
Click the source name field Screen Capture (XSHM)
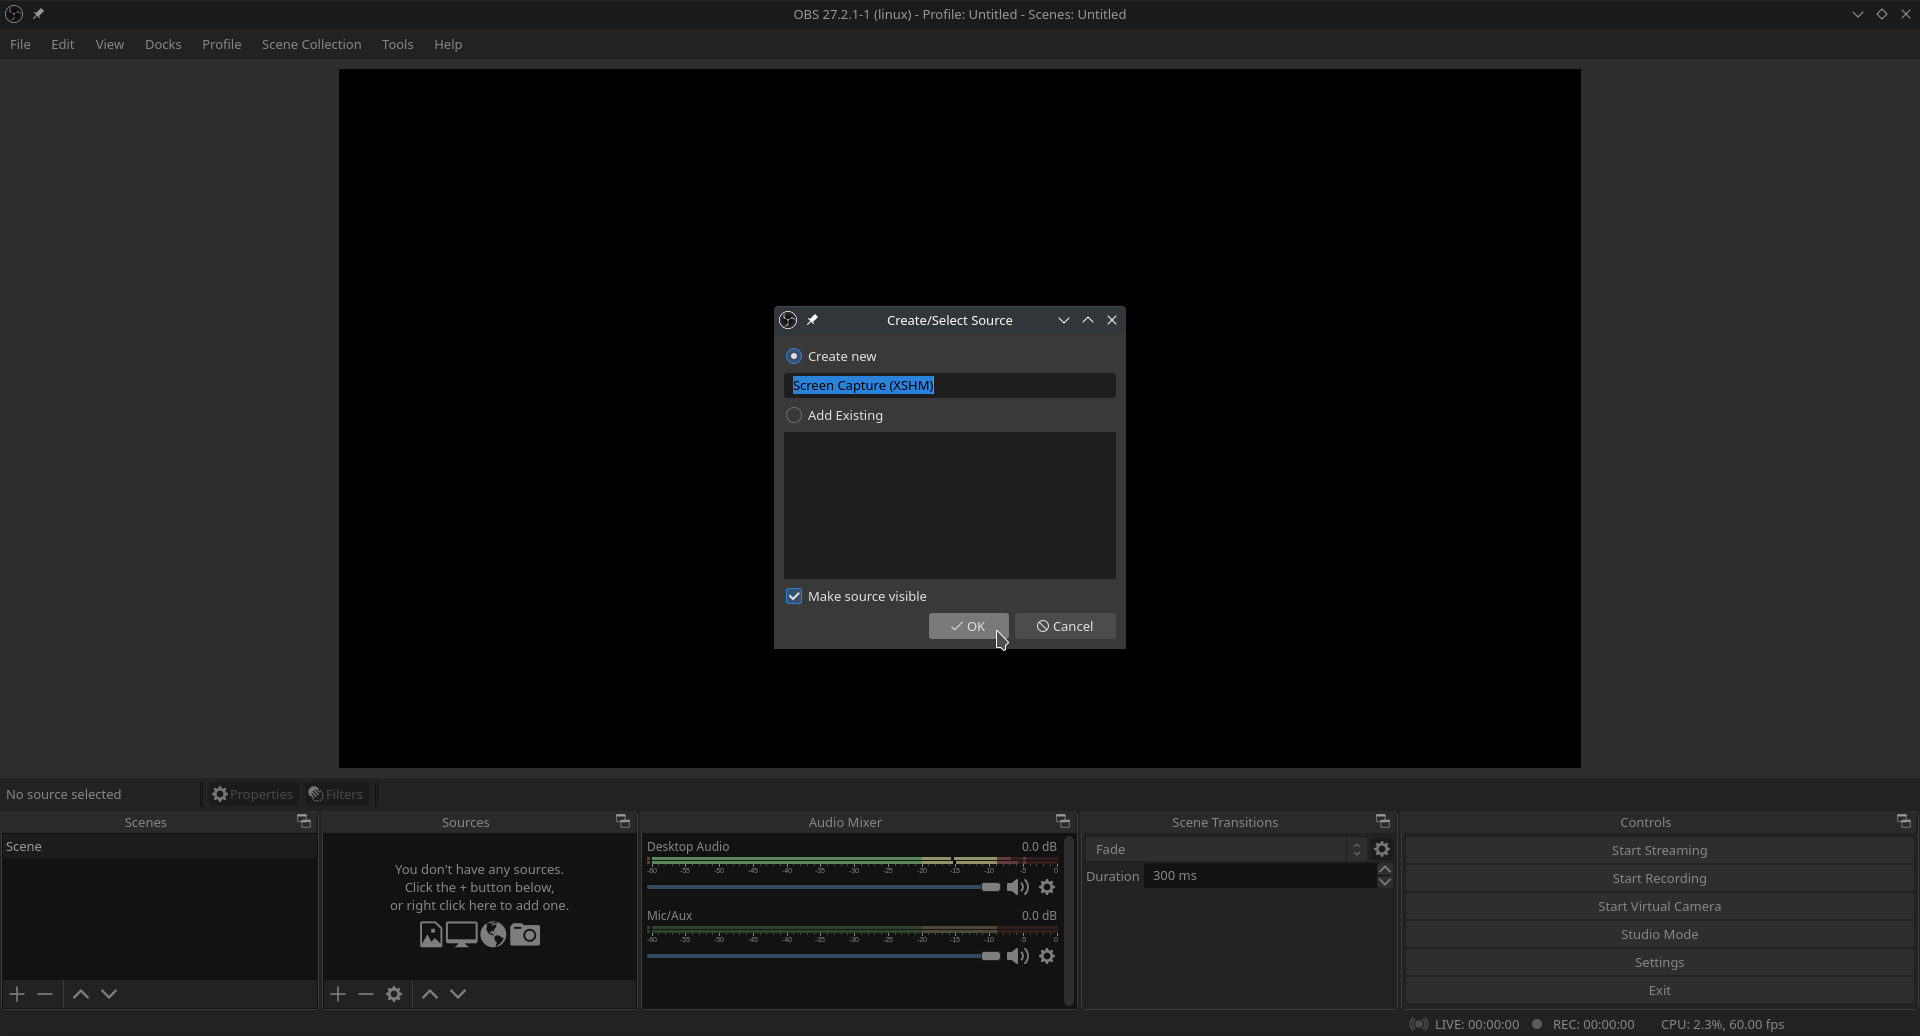pyautogui.click(x=950, y=385)
